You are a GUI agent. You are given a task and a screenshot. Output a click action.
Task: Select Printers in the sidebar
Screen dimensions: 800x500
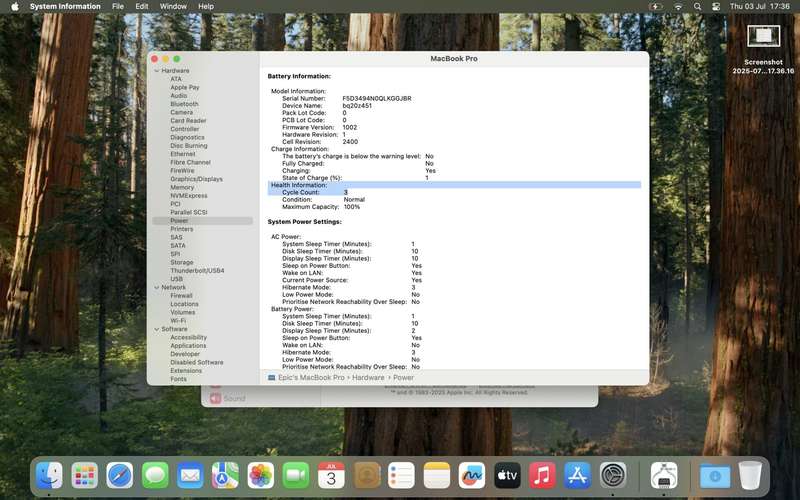(x=182, y=229)
